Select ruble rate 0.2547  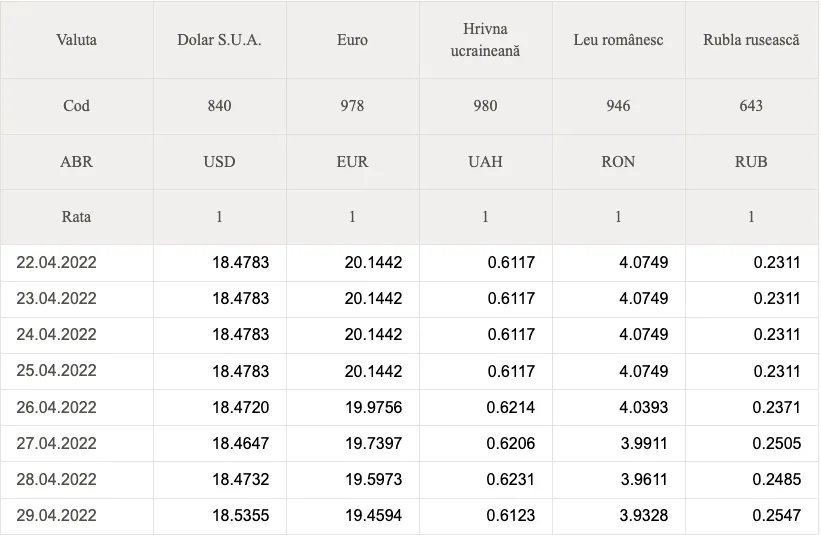point(776,515)
